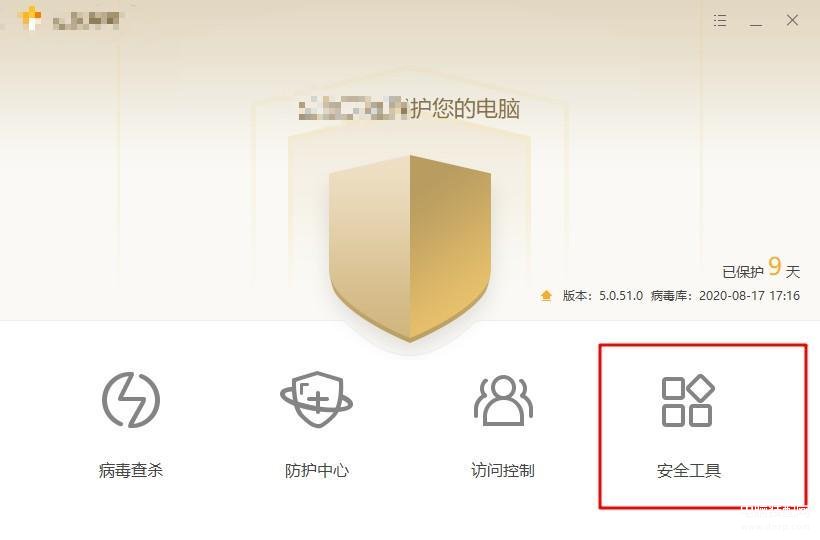Select the 访问控制 label

[x=503, y=470]
